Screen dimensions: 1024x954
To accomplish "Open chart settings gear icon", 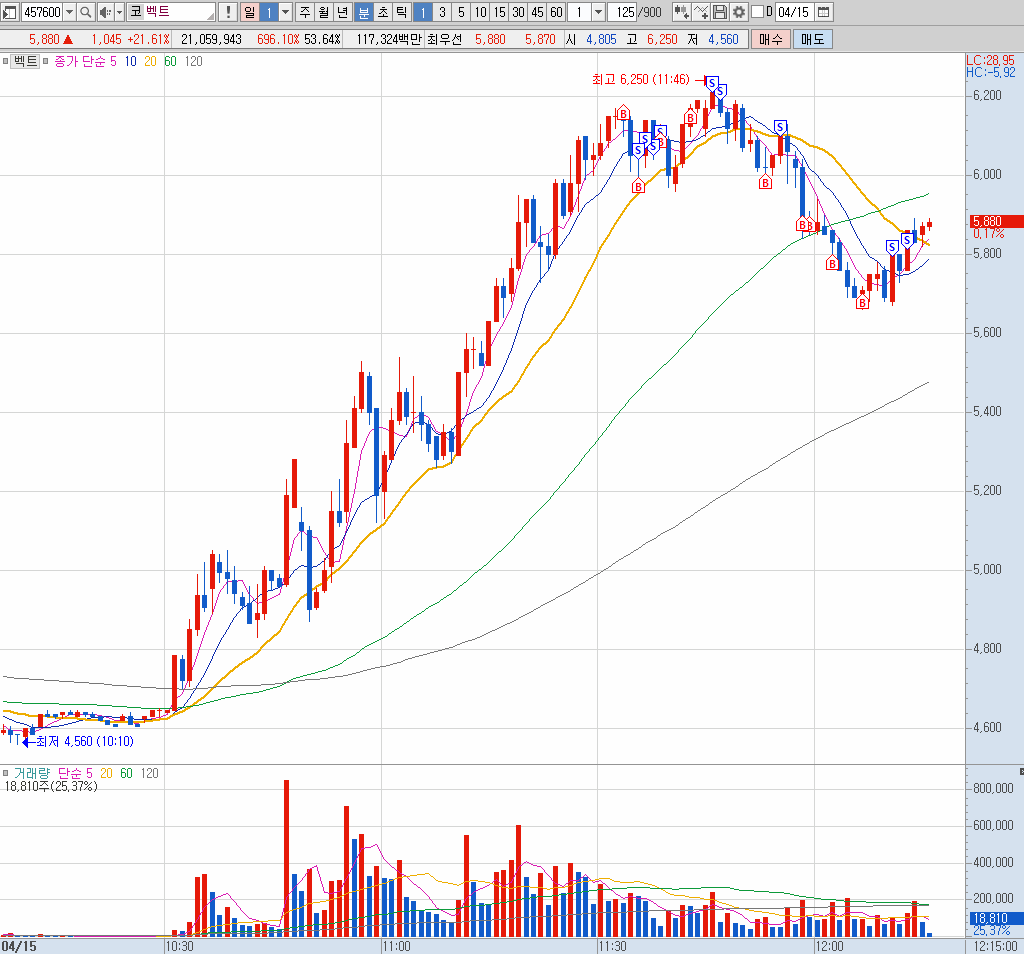I will coord(738,12).
